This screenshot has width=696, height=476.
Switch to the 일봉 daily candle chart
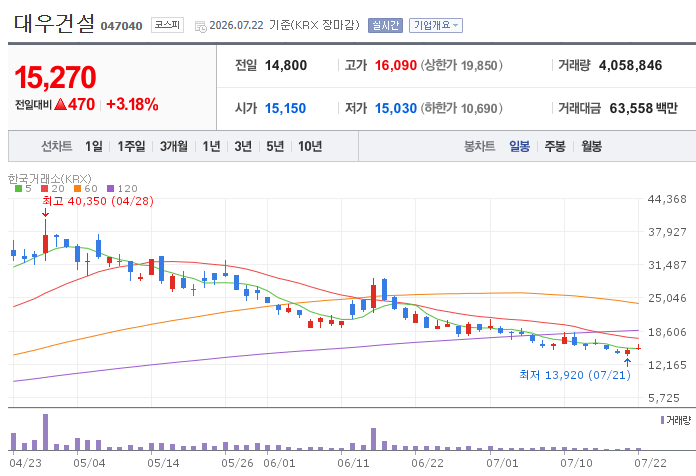[x=519, y=146]
